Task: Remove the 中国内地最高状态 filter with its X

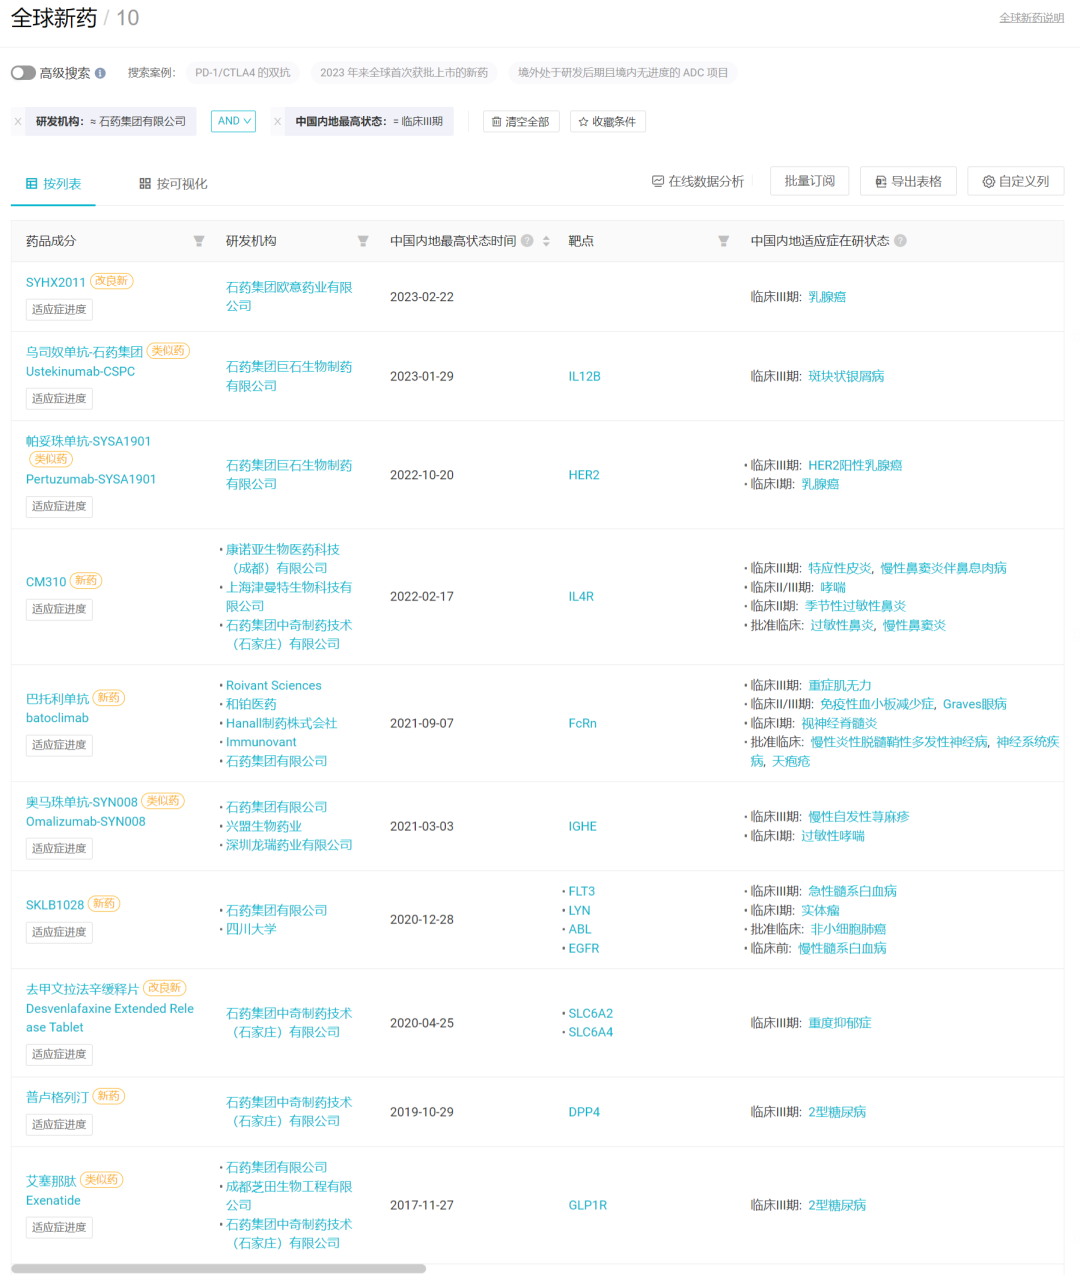Action: (277, 122)
